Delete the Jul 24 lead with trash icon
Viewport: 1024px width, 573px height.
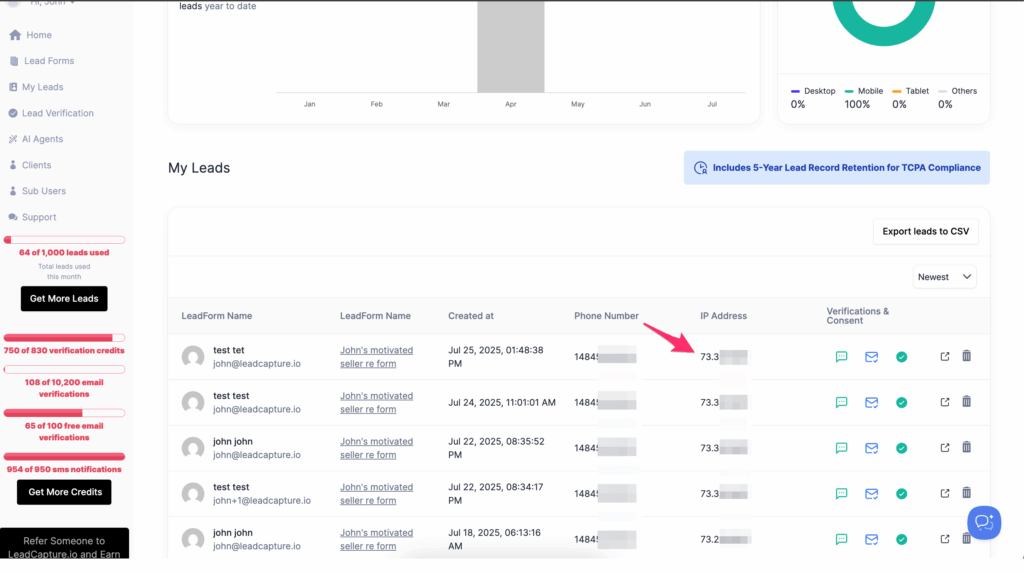tap(966, 402)
